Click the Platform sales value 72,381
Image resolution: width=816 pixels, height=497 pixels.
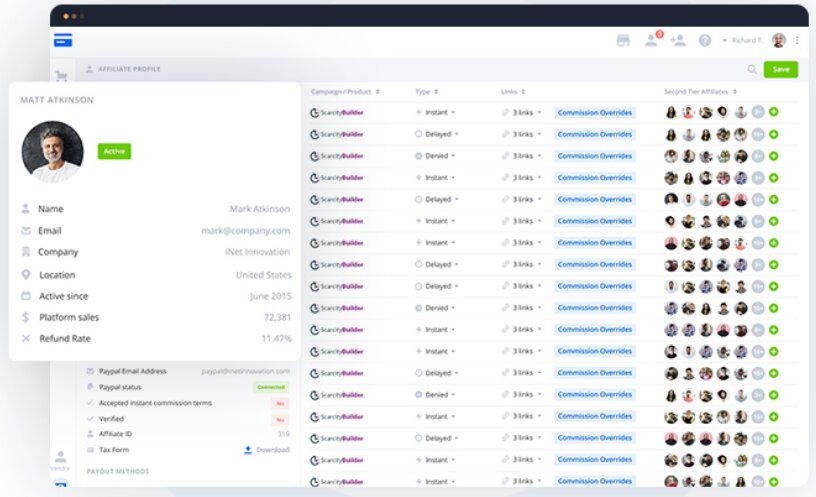pos(277,317)
